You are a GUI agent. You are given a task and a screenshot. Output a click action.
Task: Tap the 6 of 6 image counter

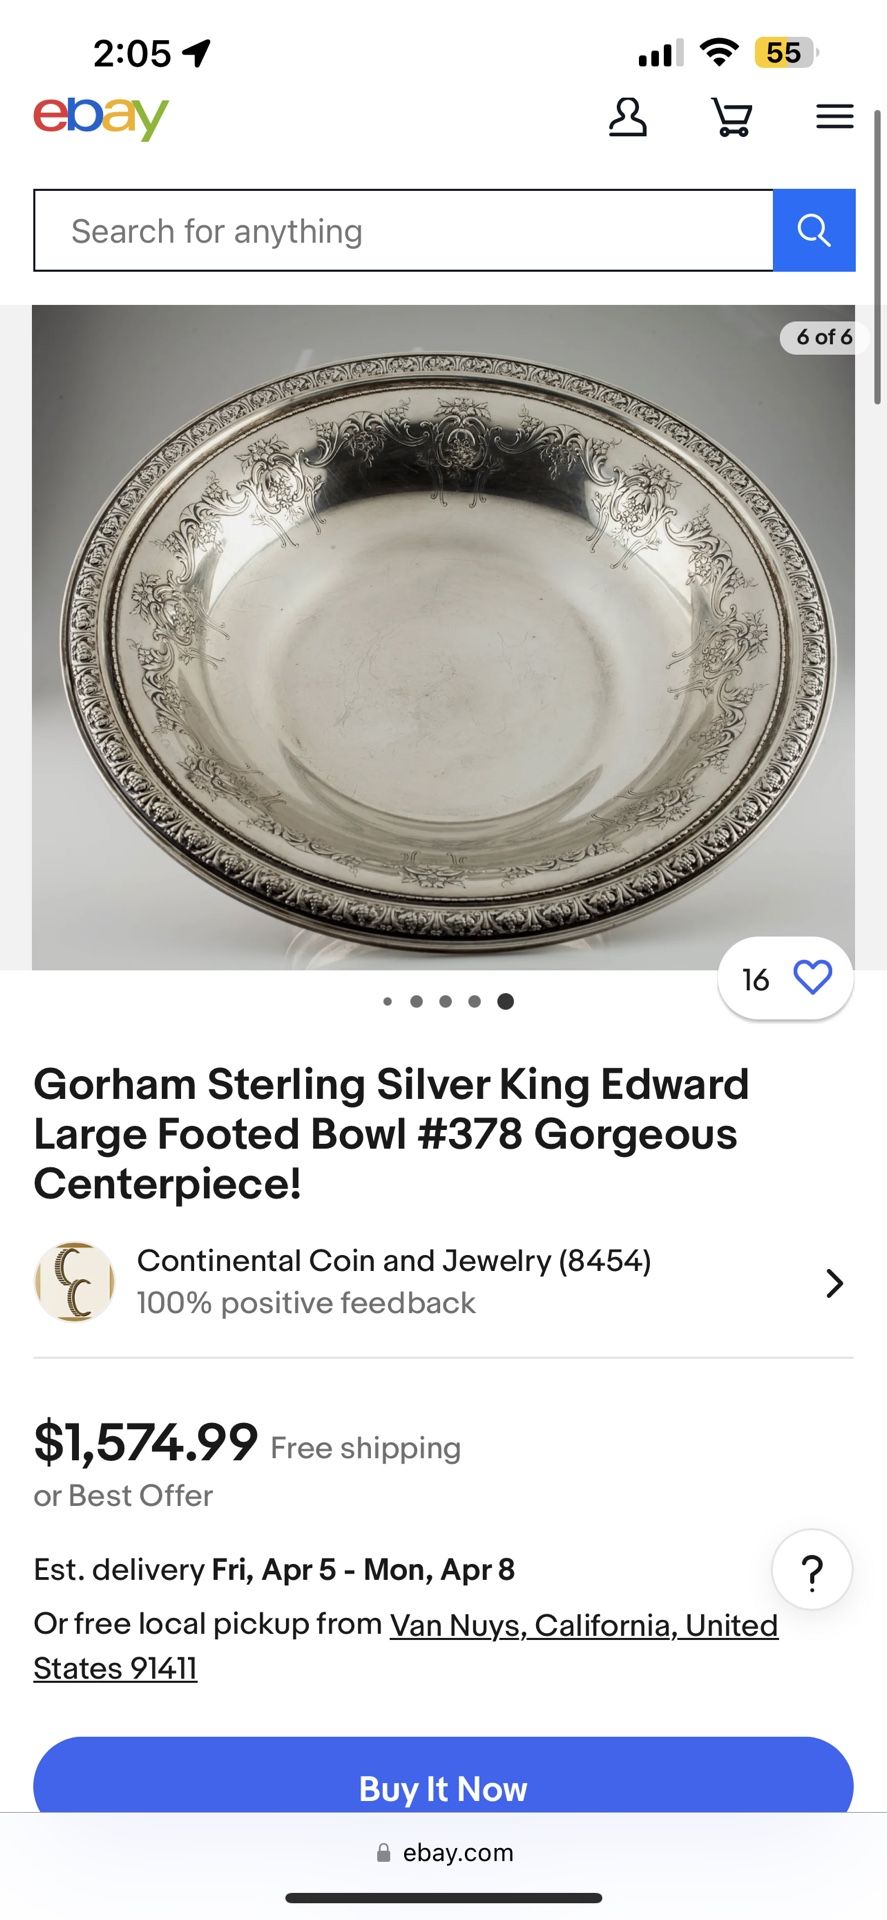[821, 338]
